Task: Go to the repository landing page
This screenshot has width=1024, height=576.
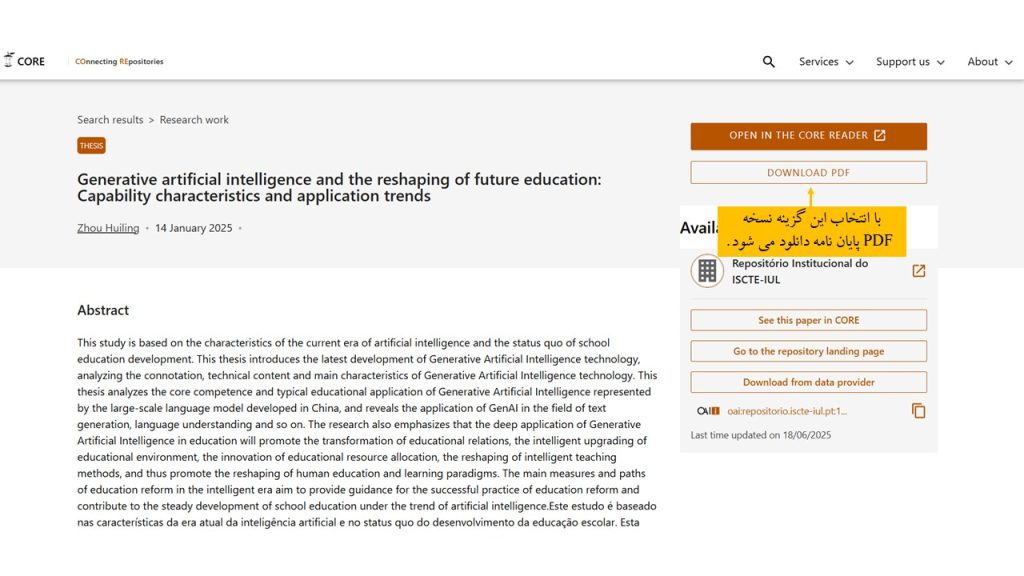Action: coord(808,351)
